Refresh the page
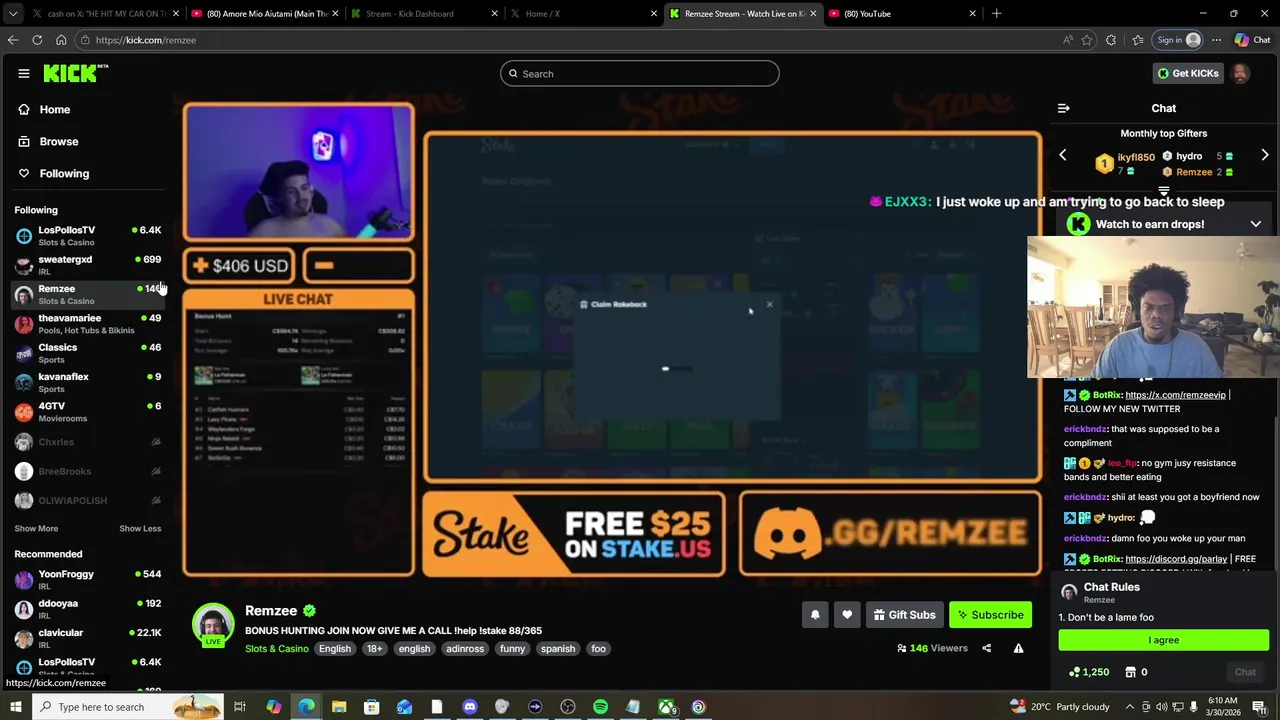This screenshot has height=720, width=1280. (37, 40)
